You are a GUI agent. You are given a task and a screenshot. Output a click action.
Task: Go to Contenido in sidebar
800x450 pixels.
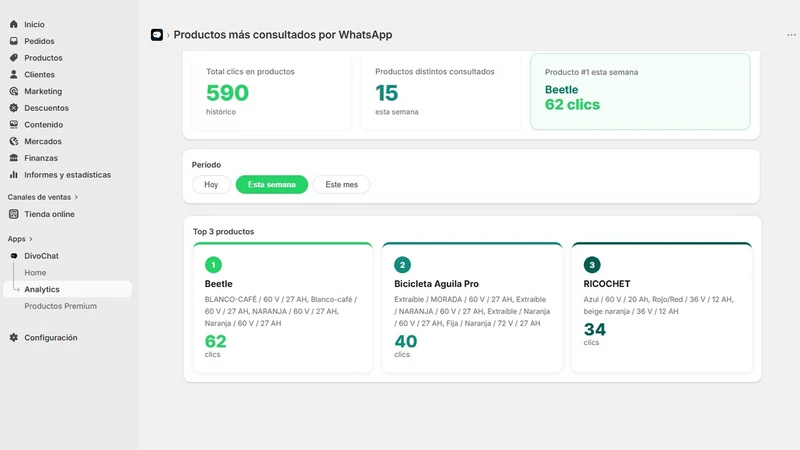pyautogui.click(x=44, y=124)
